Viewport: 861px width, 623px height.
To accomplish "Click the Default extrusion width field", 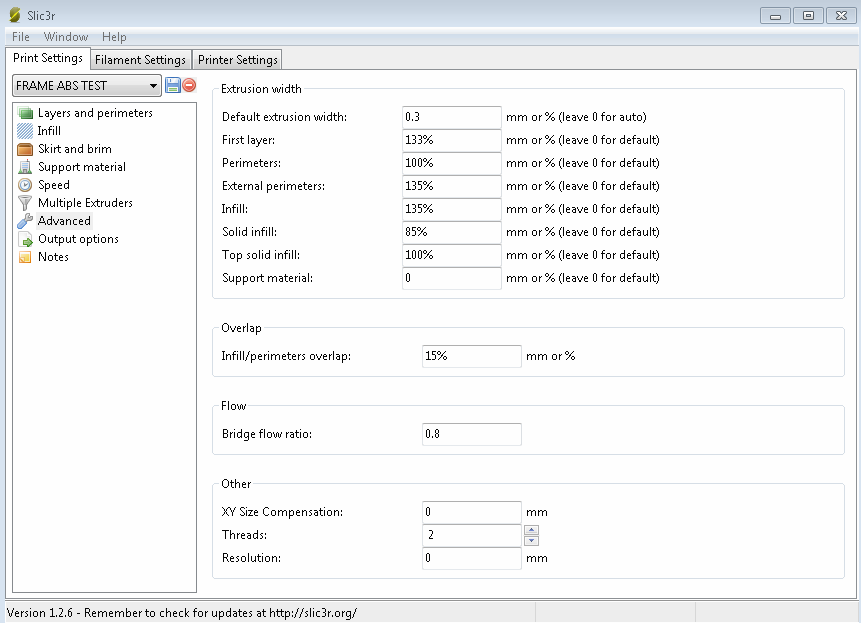I will click(x=451, y=117).
